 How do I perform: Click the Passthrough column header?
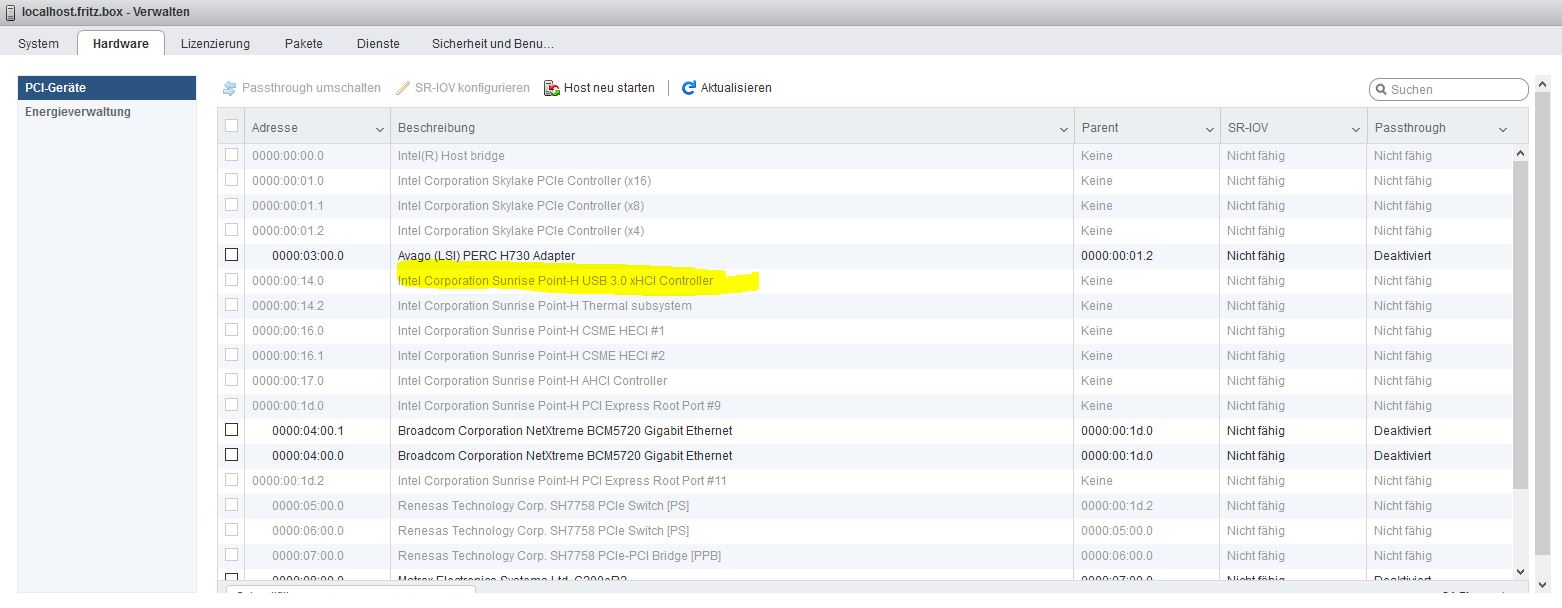click(x=1410, y=128)
